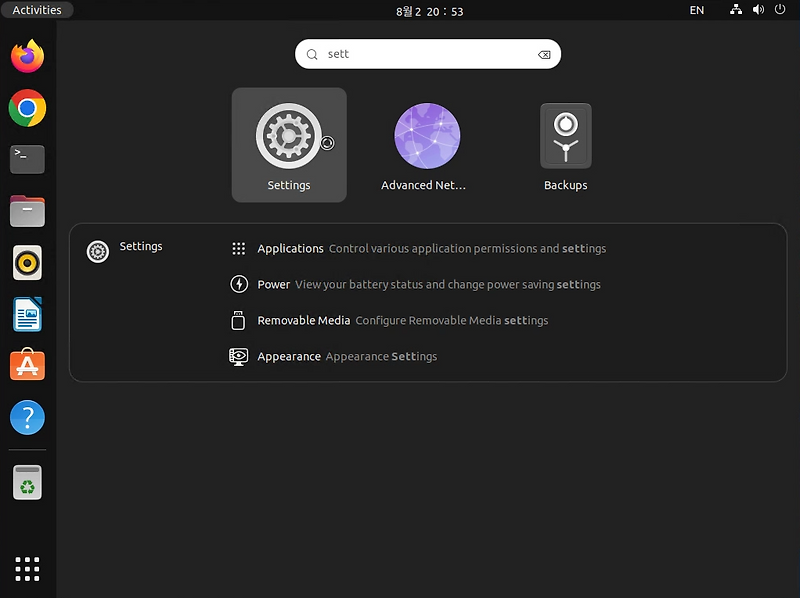This screenshot has width=800, height=598.
Task: Launch the Advanced Network Configuration app
Action: click(x=427, y=136)
